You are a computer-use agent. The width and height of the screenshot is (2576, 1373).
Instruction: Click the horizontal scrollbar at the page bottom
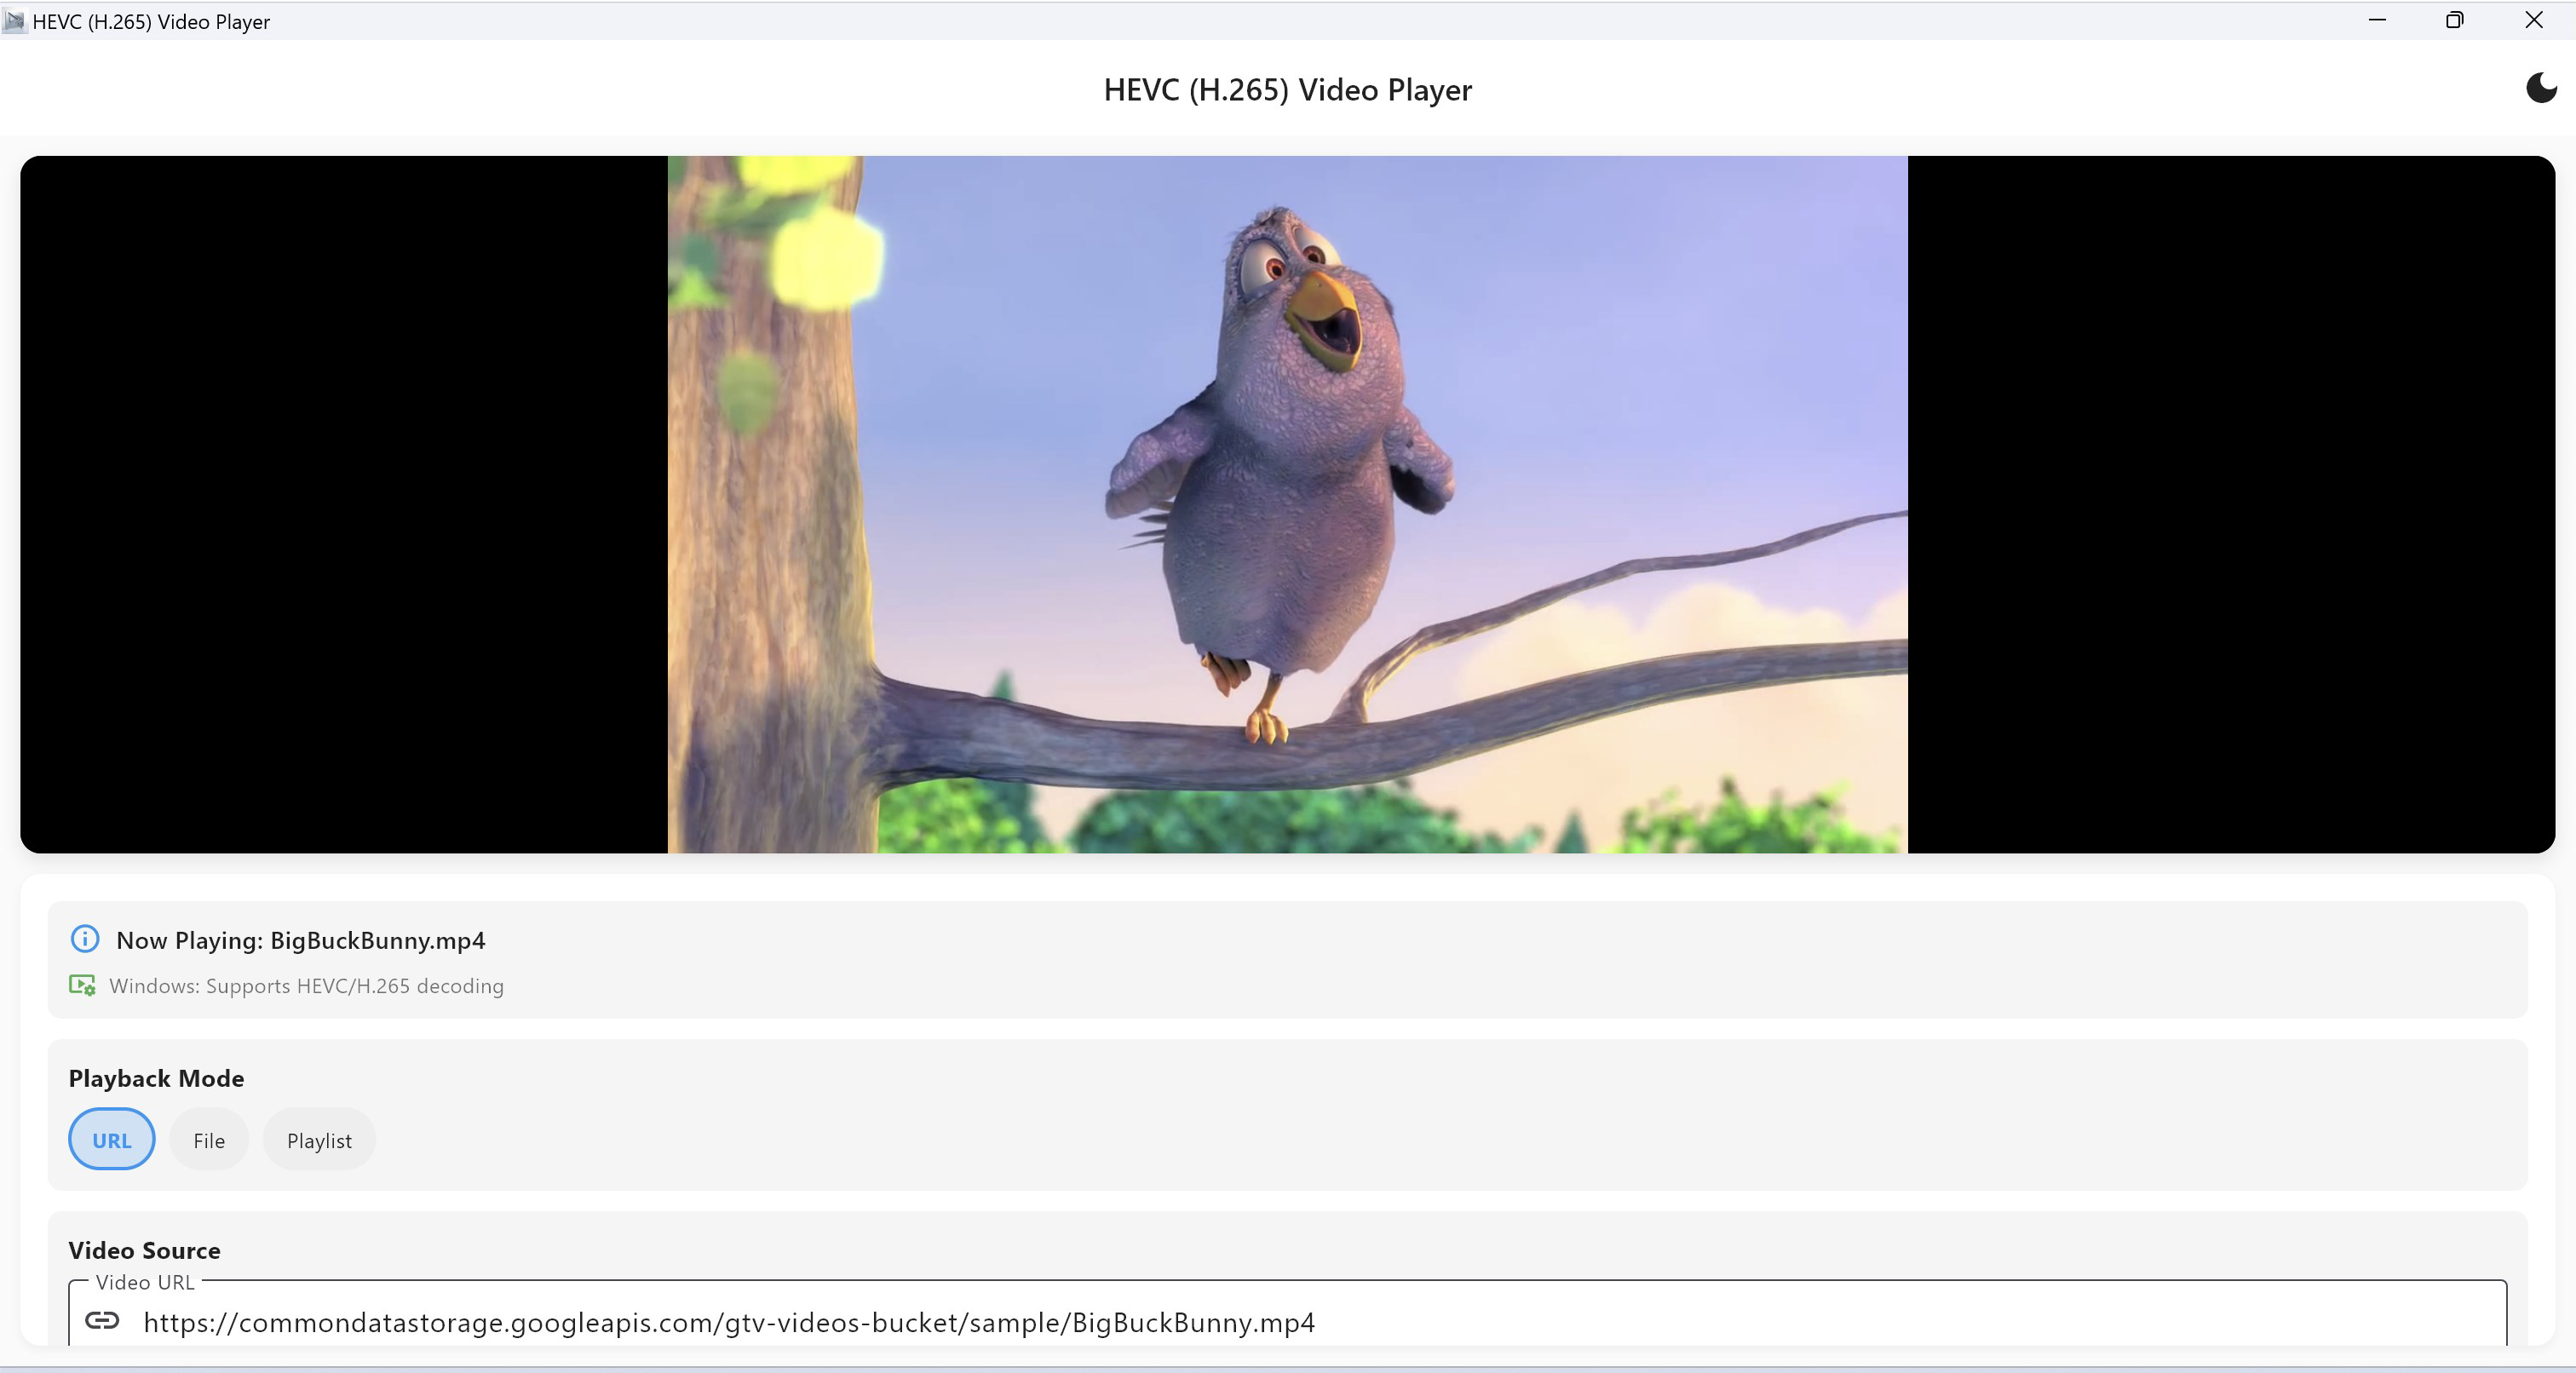1288,1366
